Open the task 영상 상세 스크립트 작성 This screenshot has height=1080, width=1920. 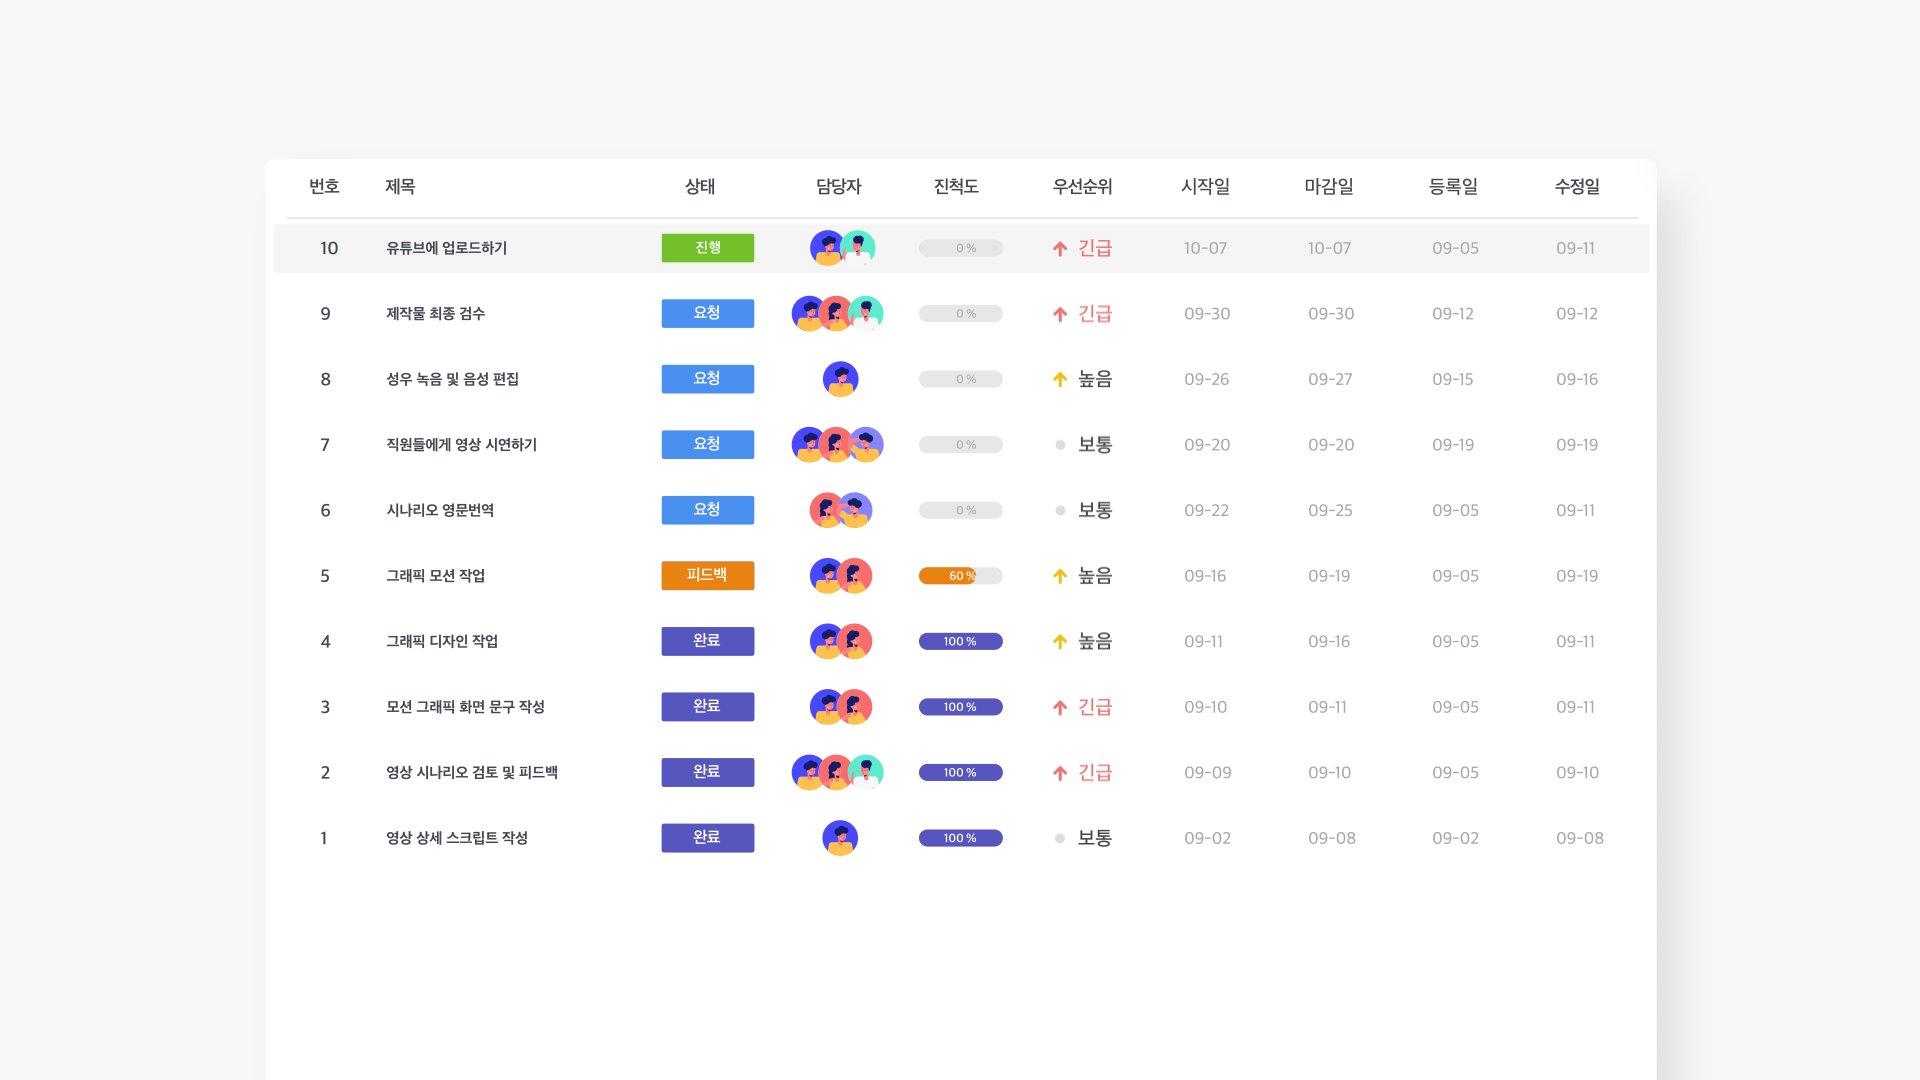pyautogui.click(x=457, y=838)
